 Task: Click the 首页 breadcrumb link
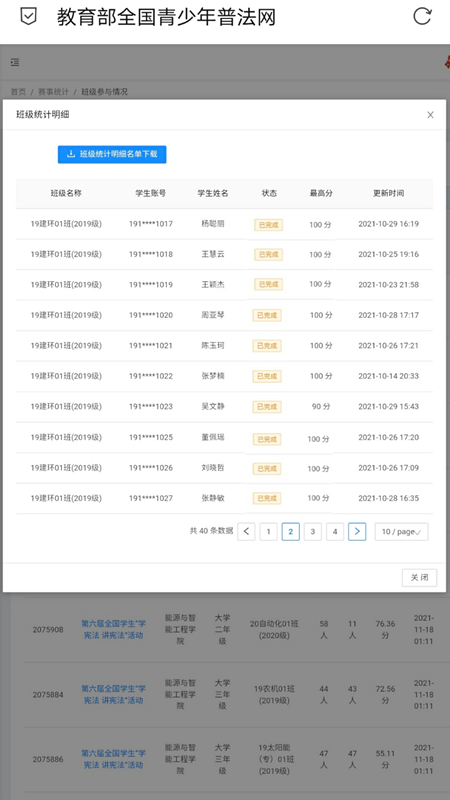tap(18, 92)
